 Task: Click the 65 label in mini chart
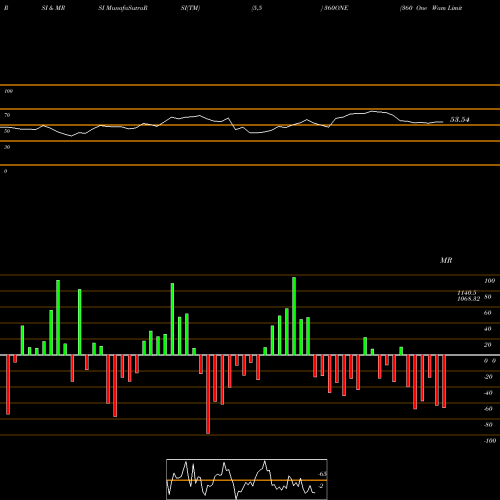[323, 474]
